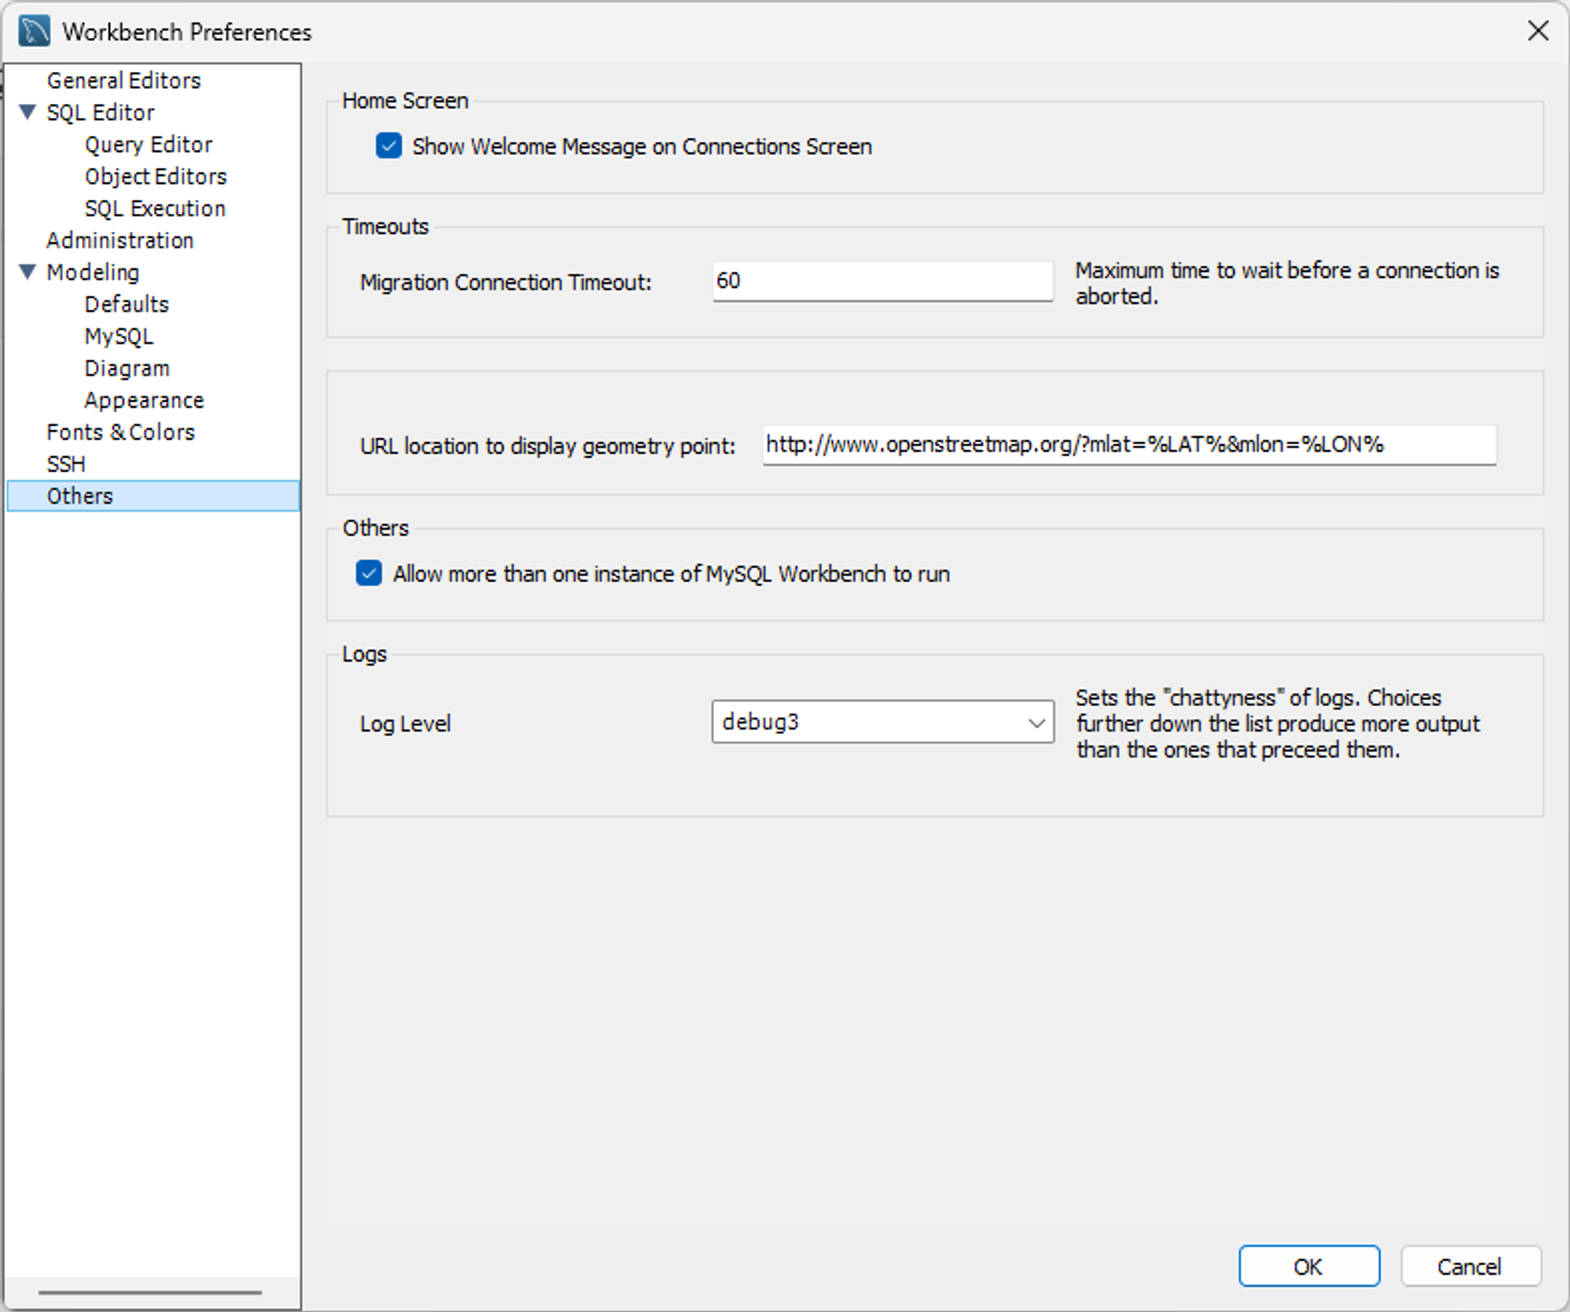Click the MySQL Workbench dolphin title icon
This screenshot has width=1570, height=1312.
pos(34,31)
